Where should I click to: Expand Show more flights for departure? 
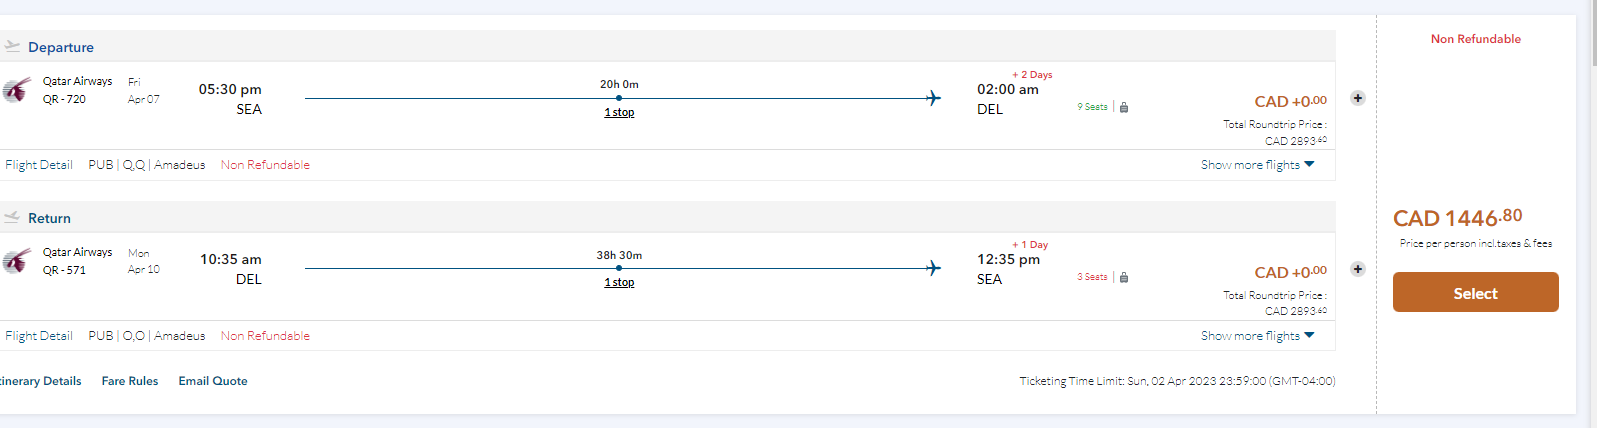(1257, 165)
